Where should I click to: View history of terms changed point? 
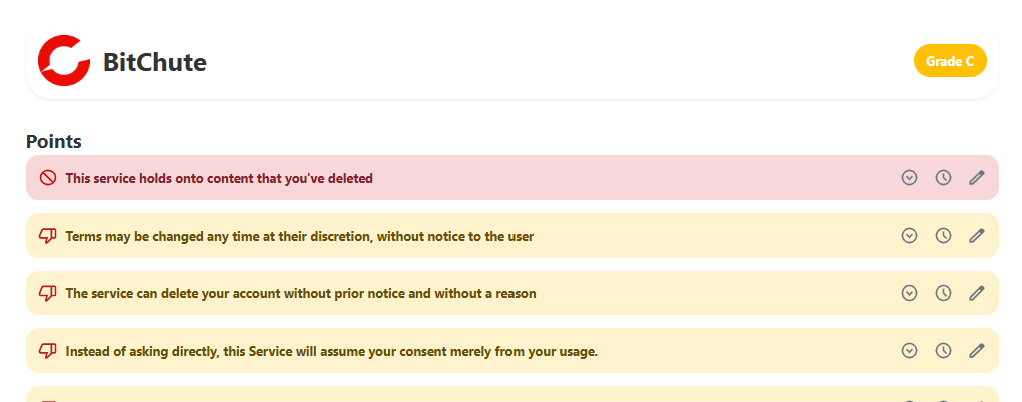click(943, 236)
